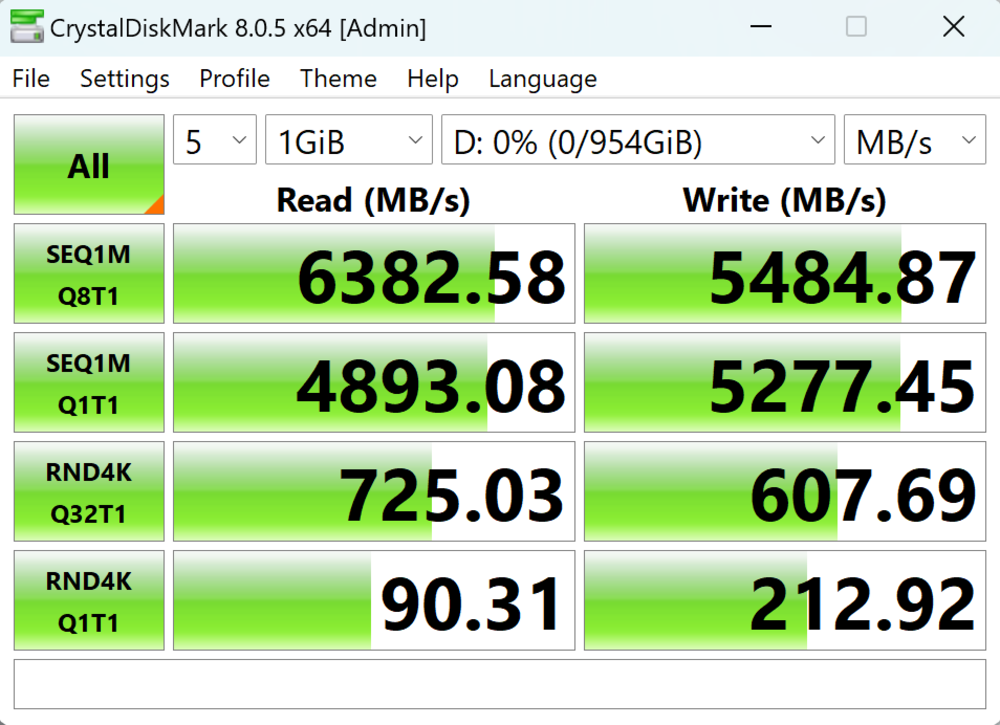Screen dimensions: 1000x725
Task: Click the Write (MB/s) column header
Action: point(784,200)
